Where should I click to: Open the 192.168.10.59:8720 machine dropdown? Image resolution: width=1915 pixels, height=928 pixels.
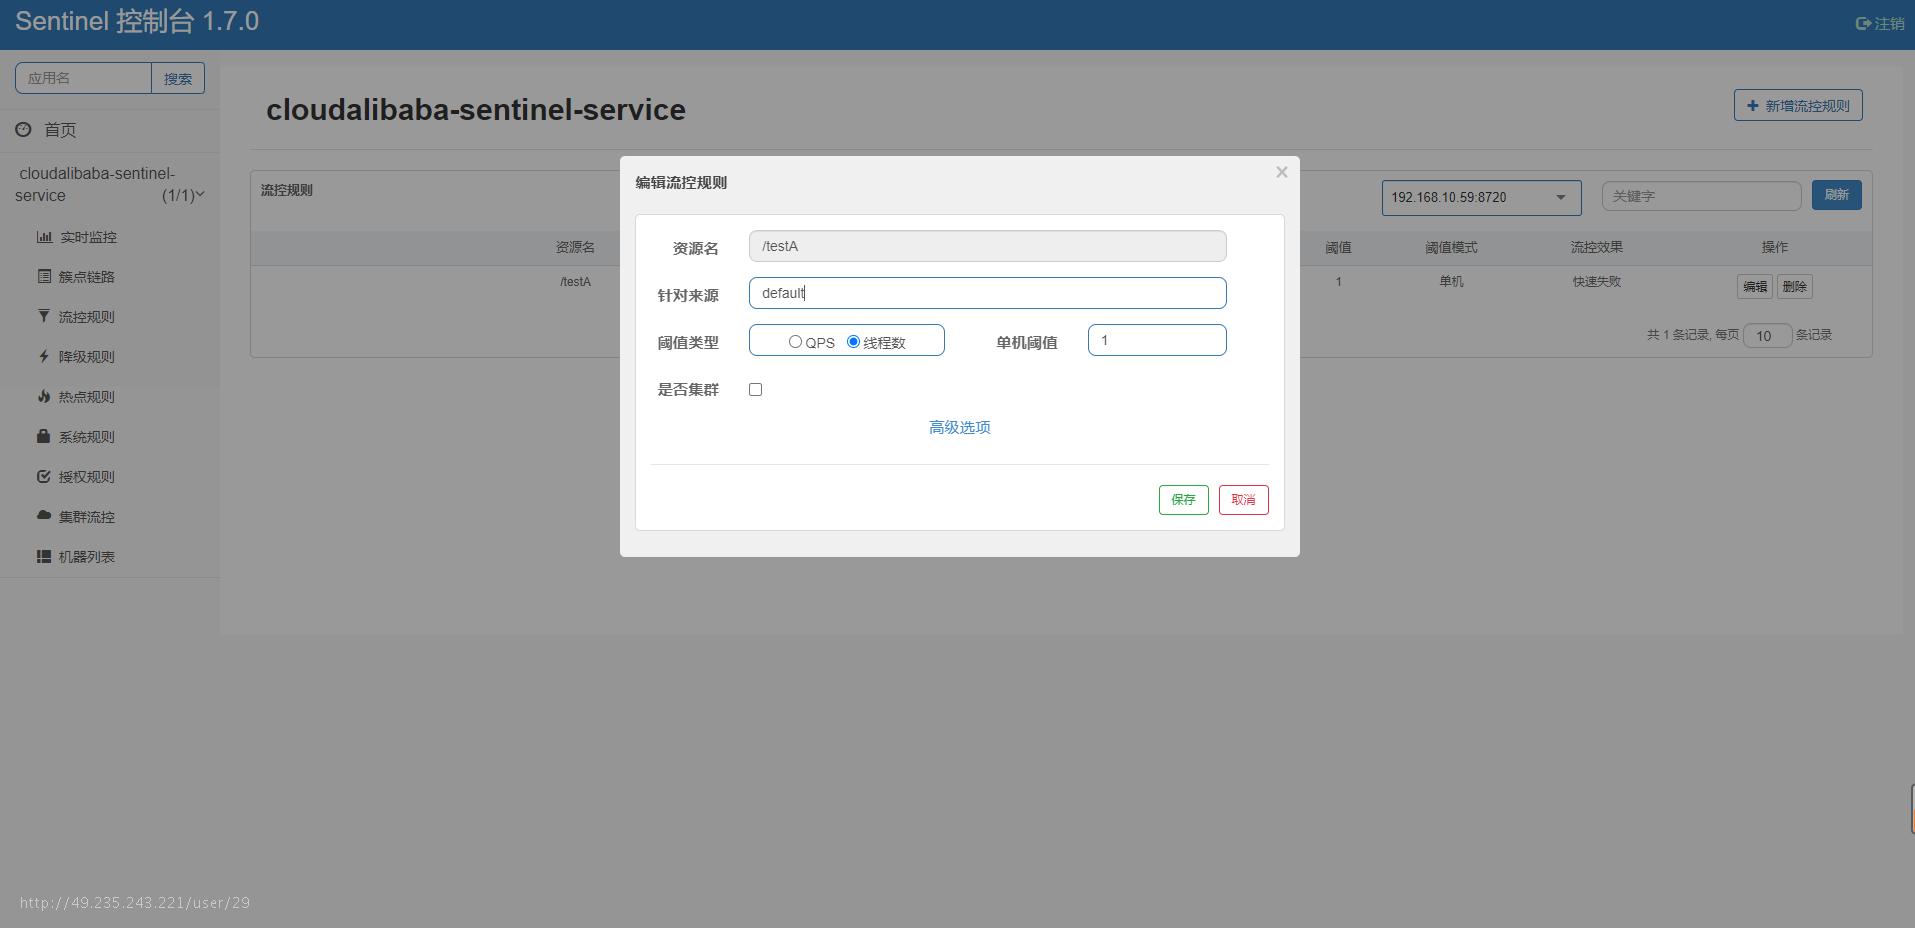1481,197
